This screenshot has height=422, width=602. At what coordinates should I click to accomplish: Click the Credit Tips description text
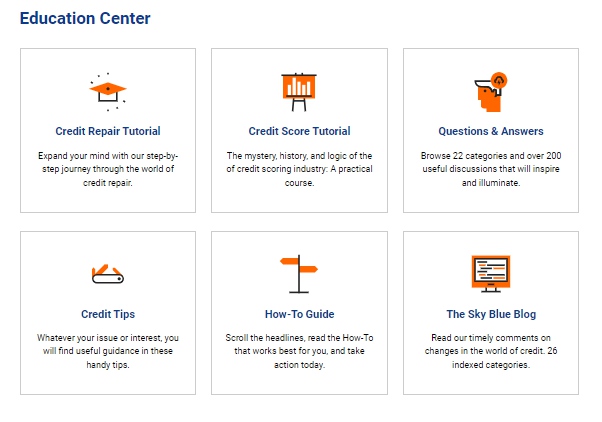[x=108, y=351]
